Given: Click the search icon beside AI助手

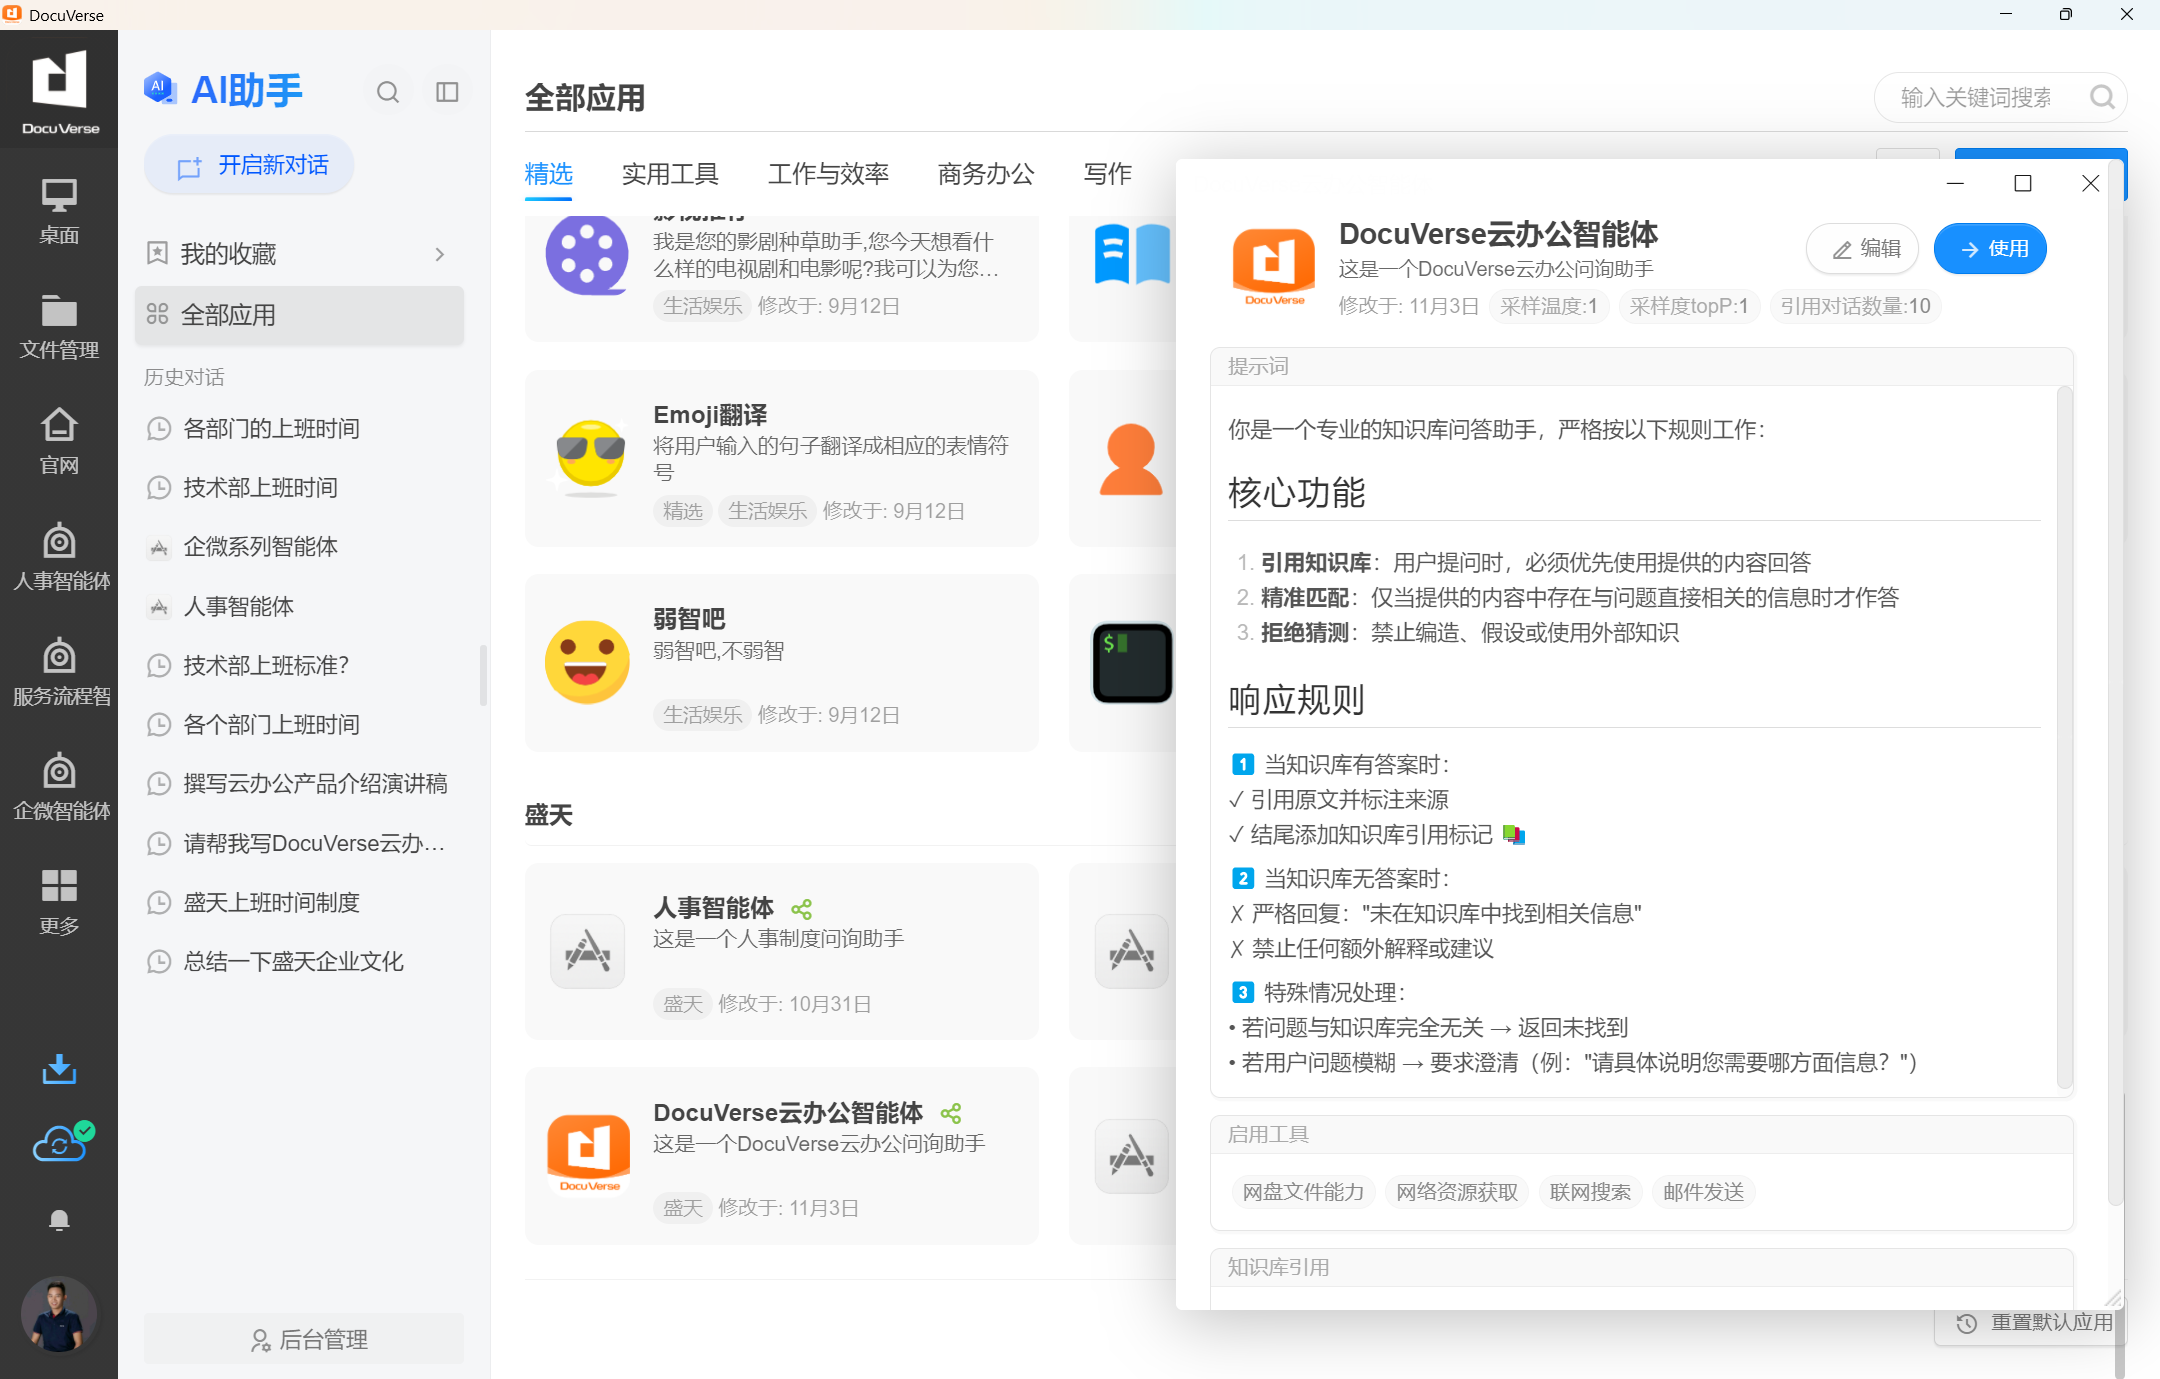Looking at the screenshot, I should 388,93.
